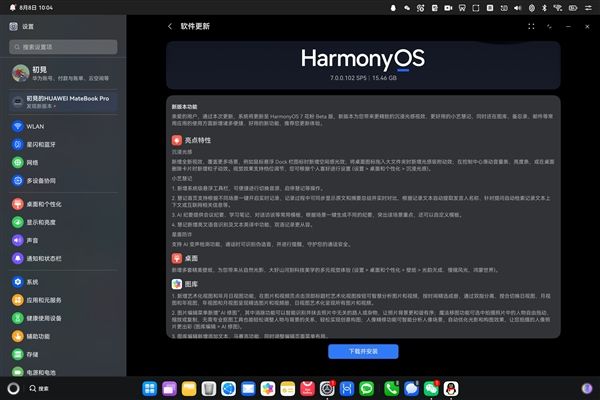Open WLAN settings
Screen dimensions: 600x400
[63, 126]
